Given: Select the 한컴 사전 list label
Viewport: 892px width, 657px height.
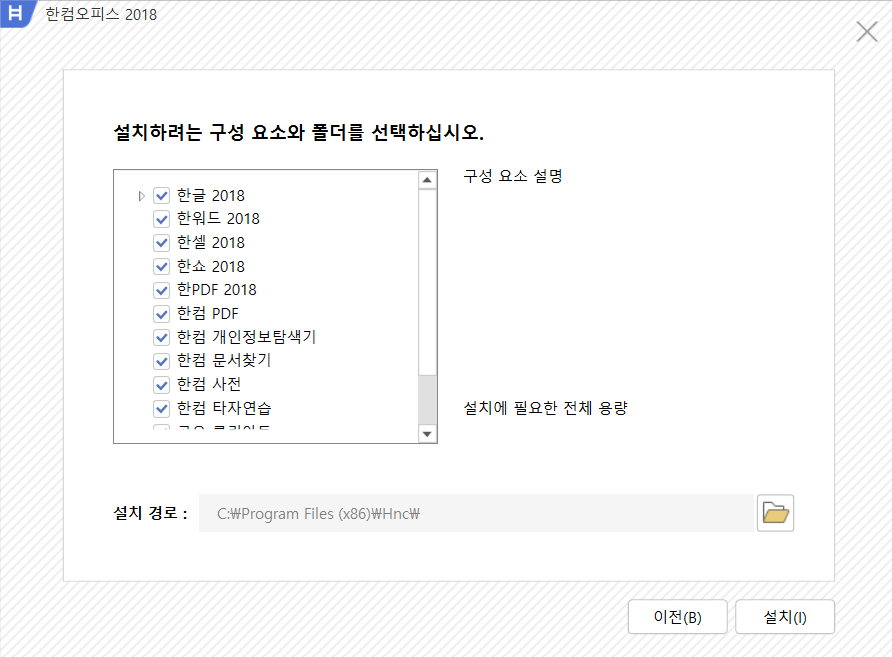Looking at the screenshot, I should coord(209,385).
